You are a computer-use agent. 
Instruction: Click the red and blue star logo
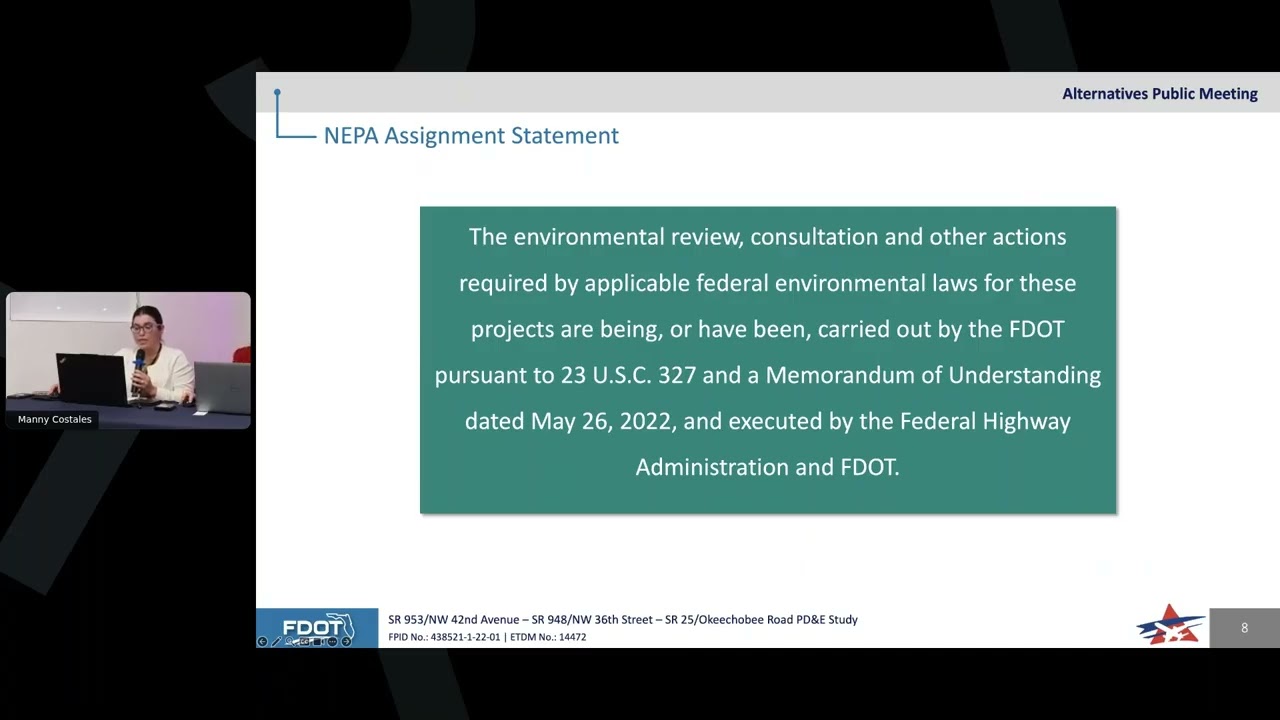pos(1171,624)
